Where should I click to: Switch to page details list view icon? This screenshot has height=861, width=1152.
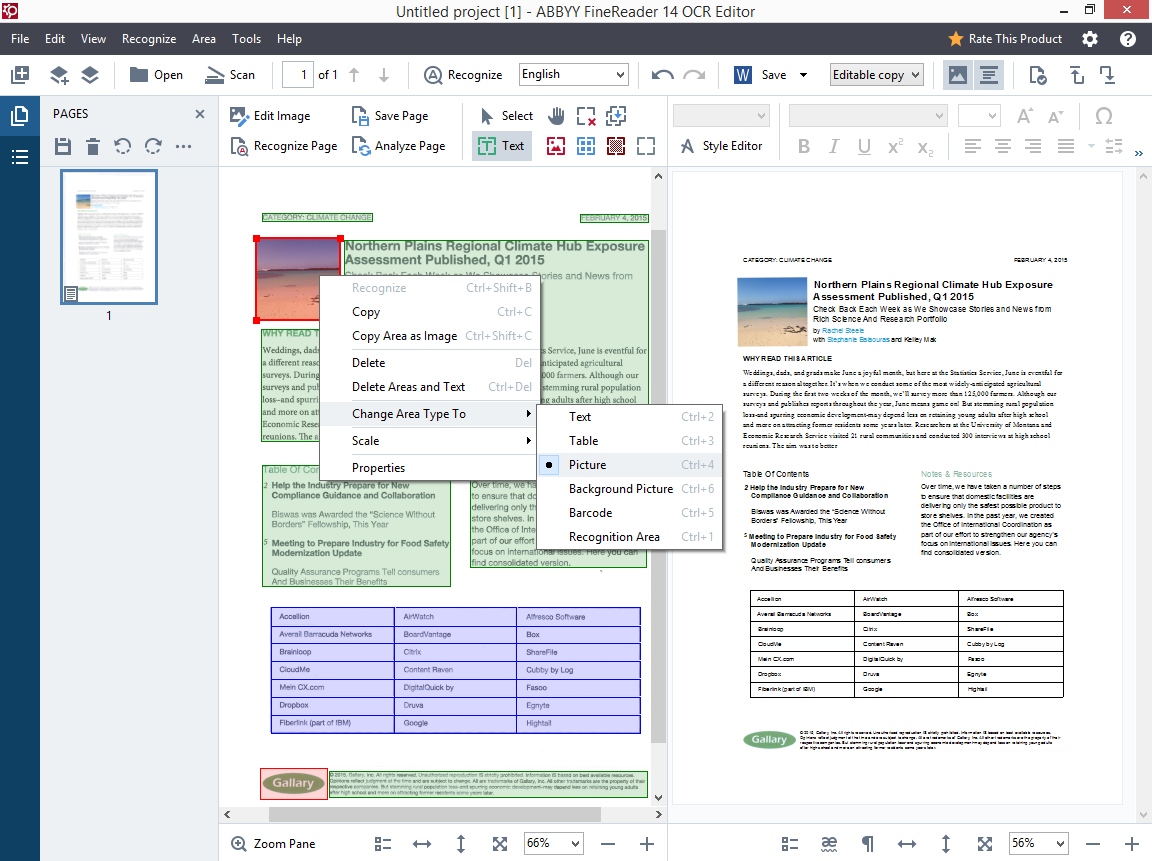[x=20, y=156]
